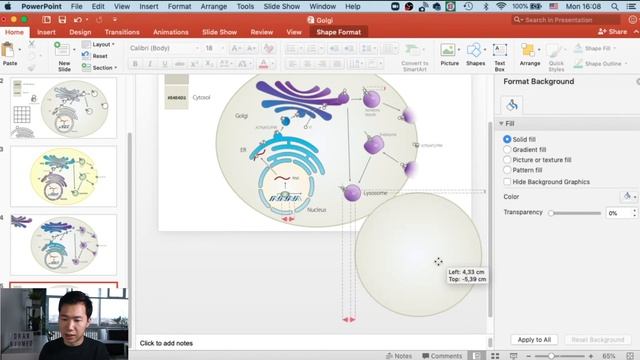Image resolution: width=640 pixels, height=360 pixels.
Task: Open the Layout dropdown
Action: (99, 44)
